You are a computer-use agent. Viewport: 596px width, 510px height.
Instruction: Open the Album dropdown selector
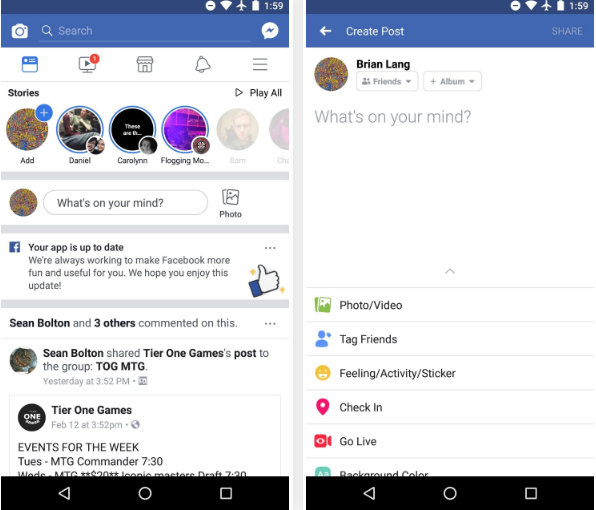tap(452, 81)
